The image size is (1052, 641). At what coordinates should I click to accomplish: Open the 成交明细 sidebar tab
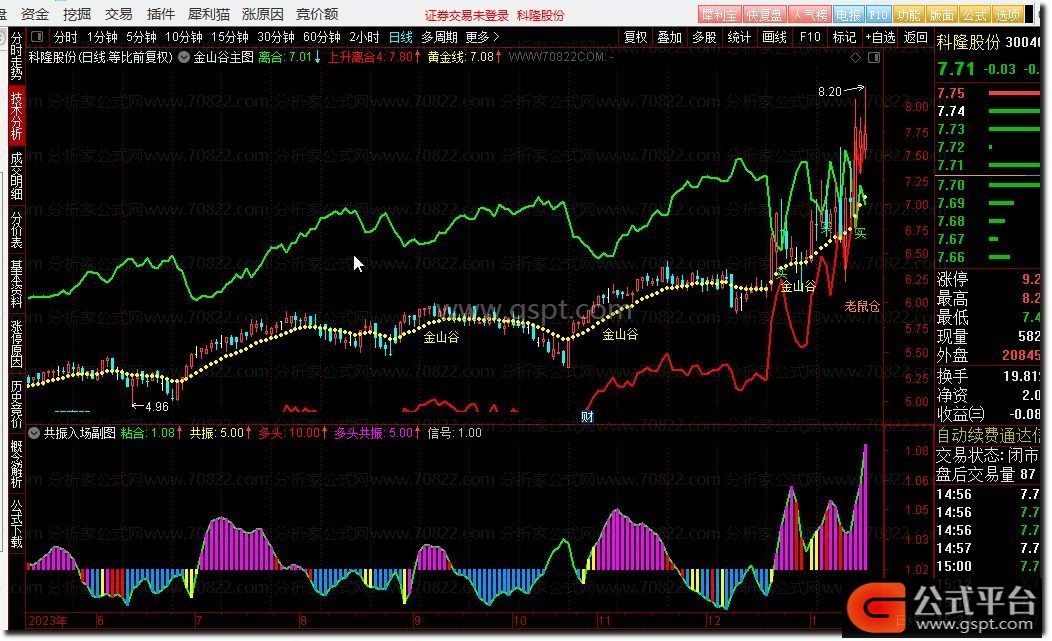click(16, 176)
